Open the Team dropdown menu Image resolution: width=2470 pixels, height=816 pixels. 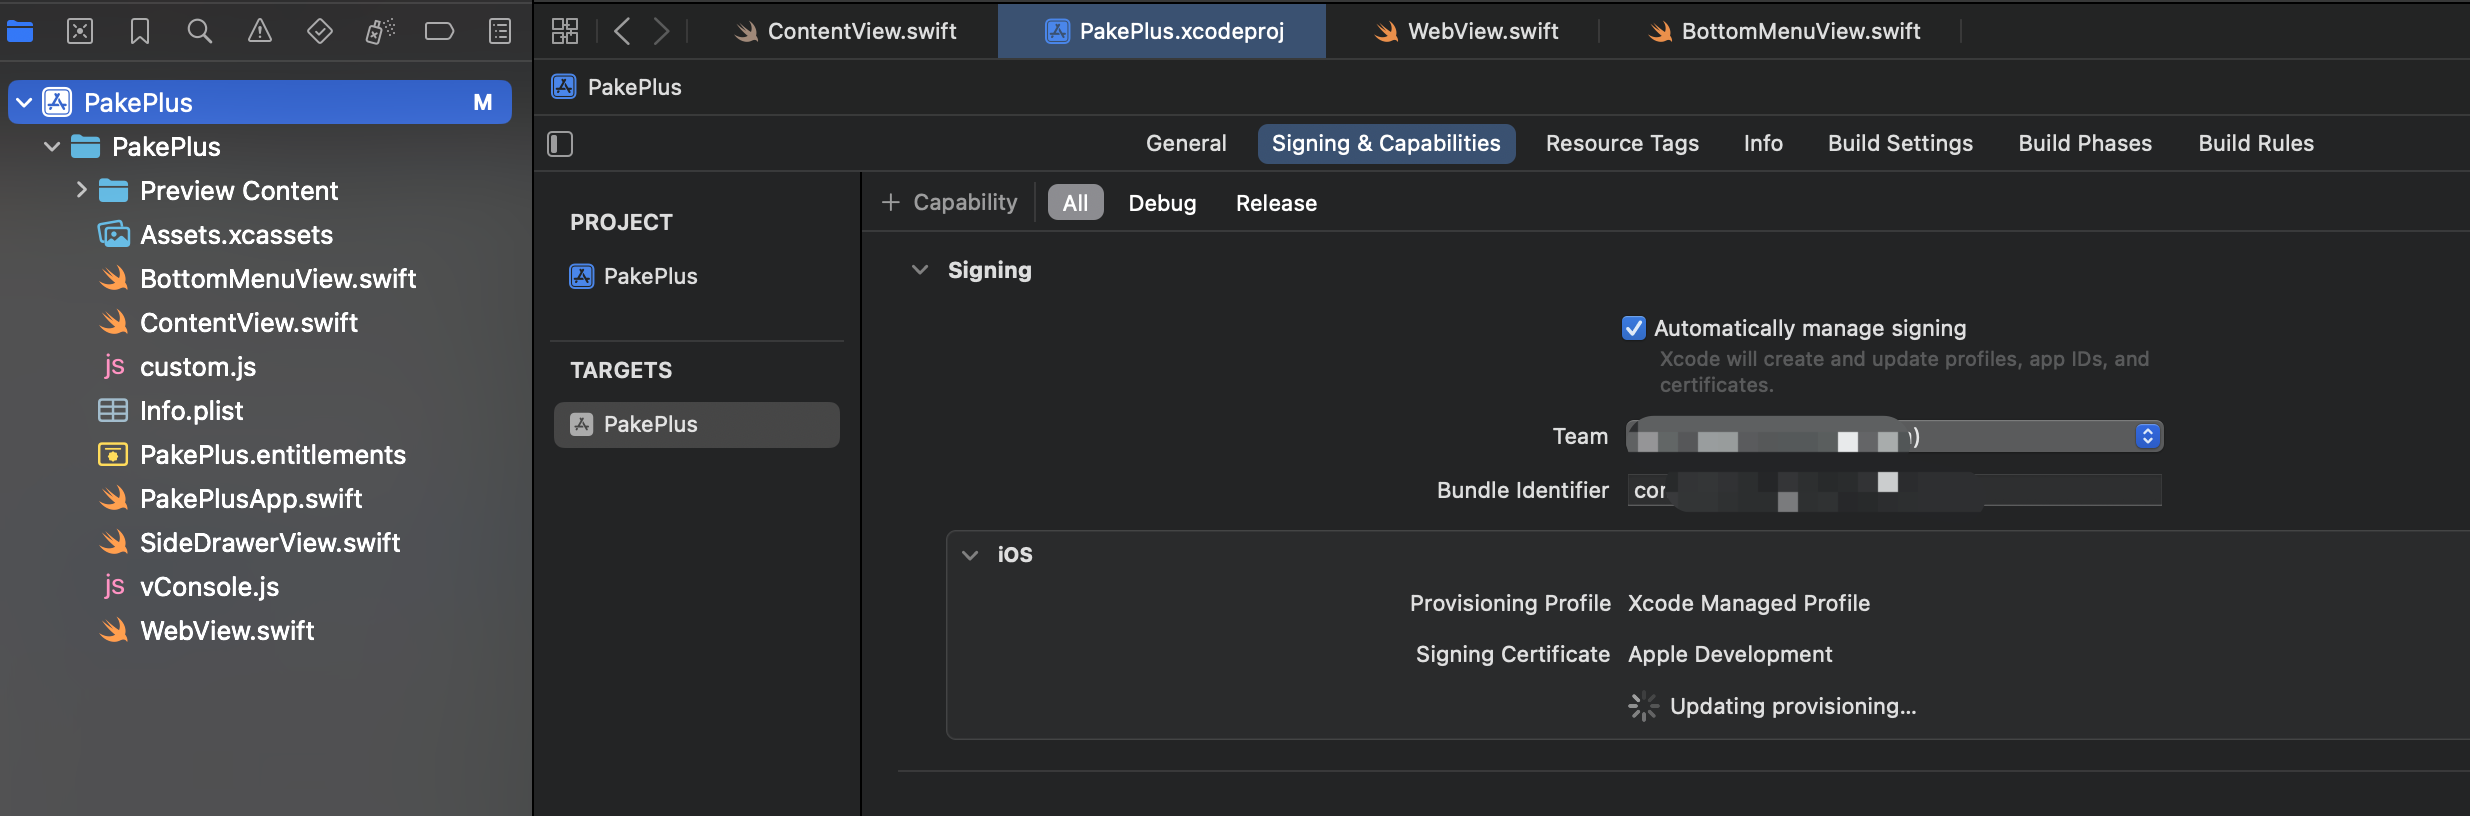pos(1895,437)
